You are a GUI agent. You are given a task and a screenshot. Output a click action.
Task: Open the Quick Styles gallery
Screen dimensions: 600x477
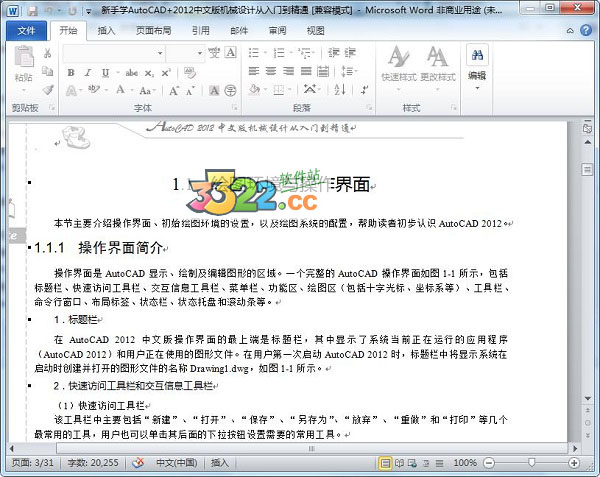(x=399, y=69)
